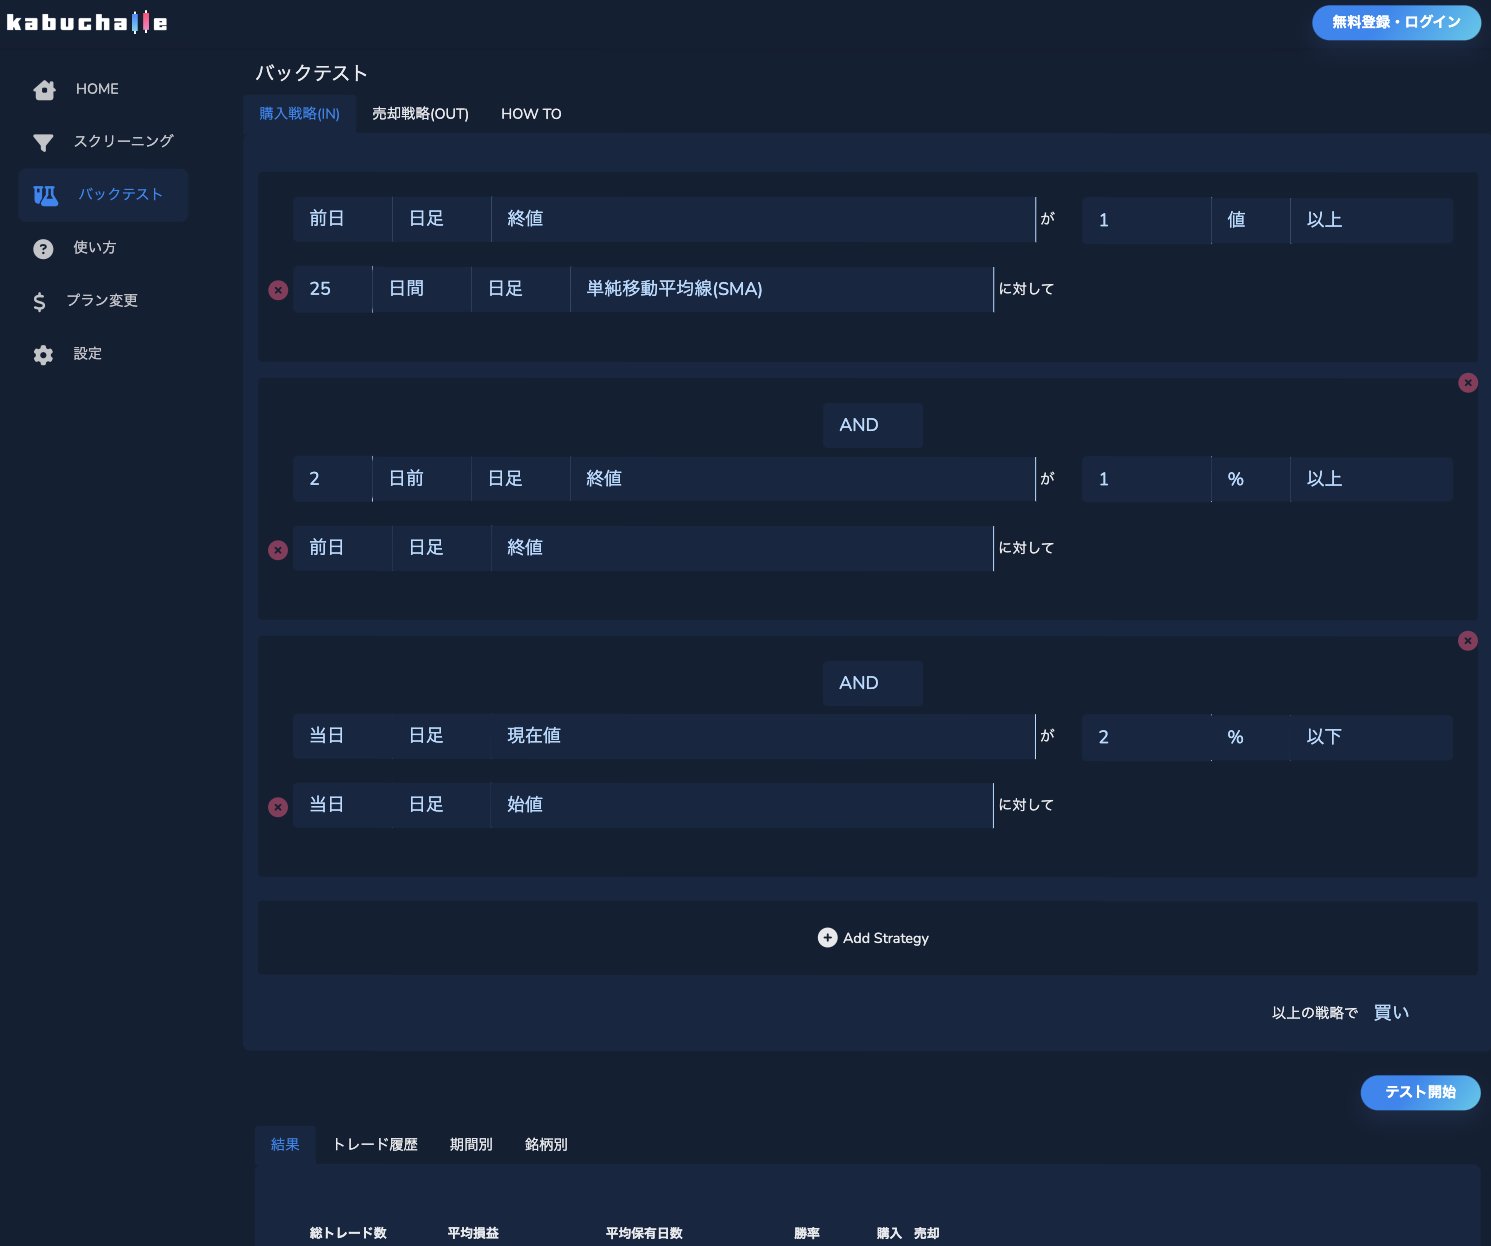The image size is (1491, 1246).
Task: Click the 平均保有日数 column header
Action: pyautogui.click(x=644, y=1233)
